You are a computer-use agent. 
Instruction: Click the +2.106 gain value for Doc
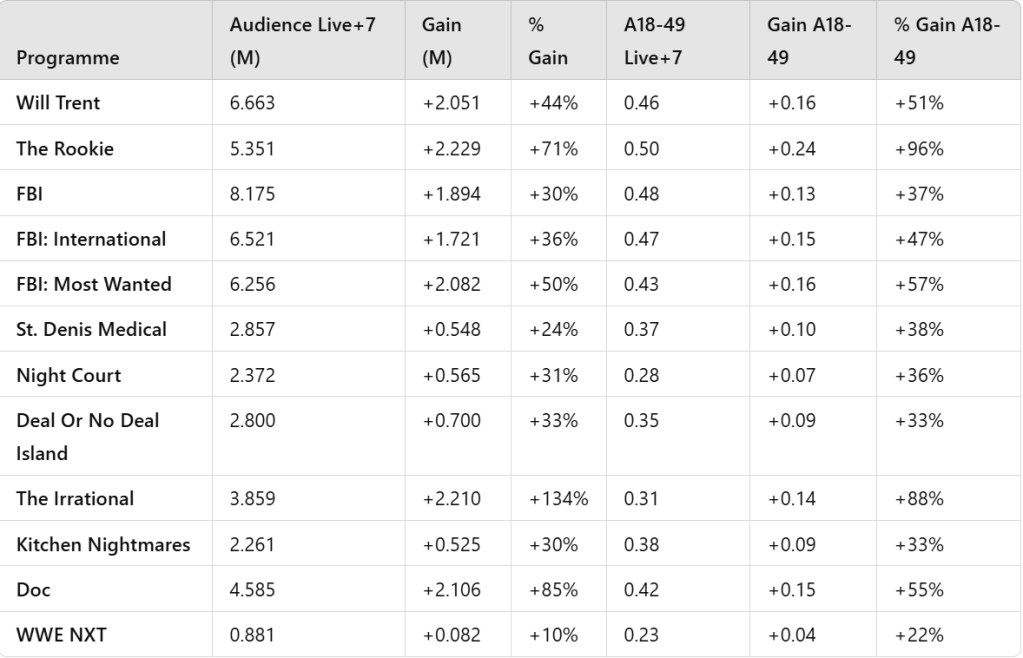451,589
